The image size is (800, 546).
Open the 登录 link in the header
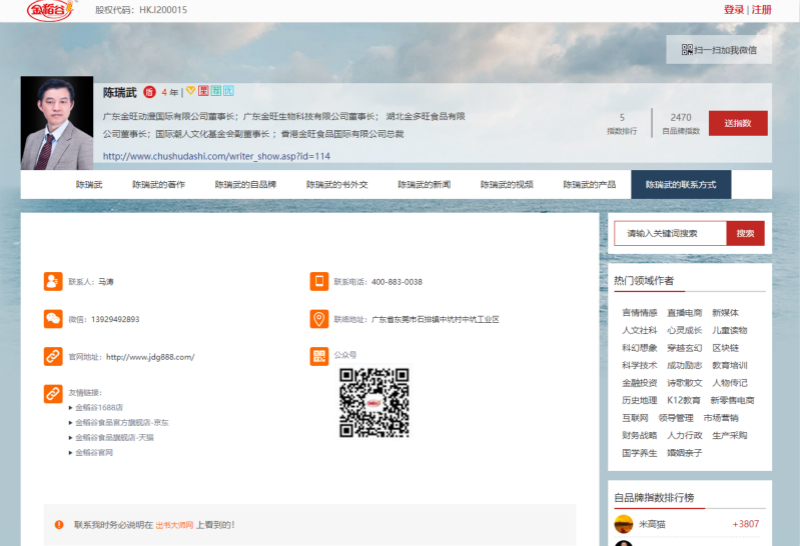[x=733, y=10]
